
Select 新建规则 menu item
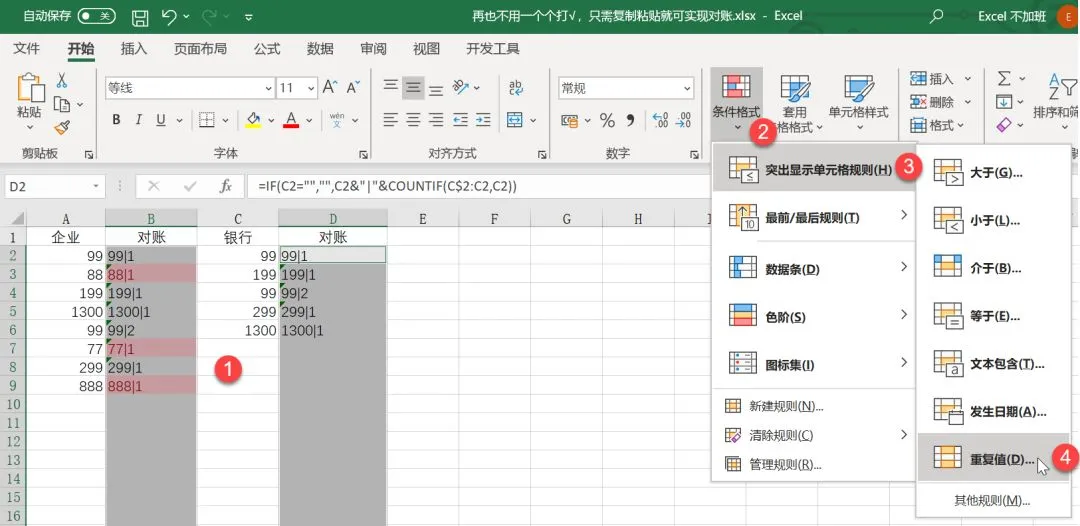(814, 406)
